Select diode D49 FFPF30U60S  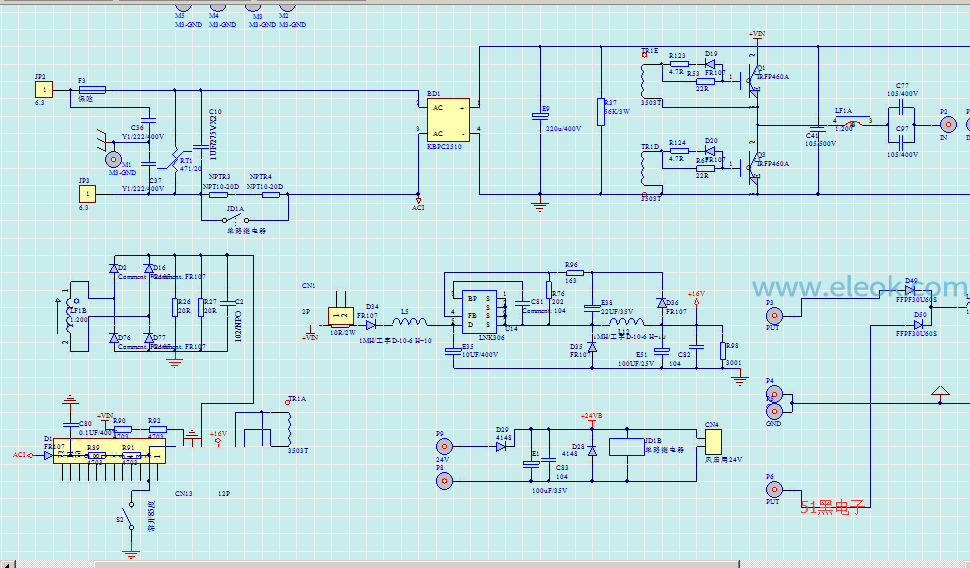tap(909, 290)
